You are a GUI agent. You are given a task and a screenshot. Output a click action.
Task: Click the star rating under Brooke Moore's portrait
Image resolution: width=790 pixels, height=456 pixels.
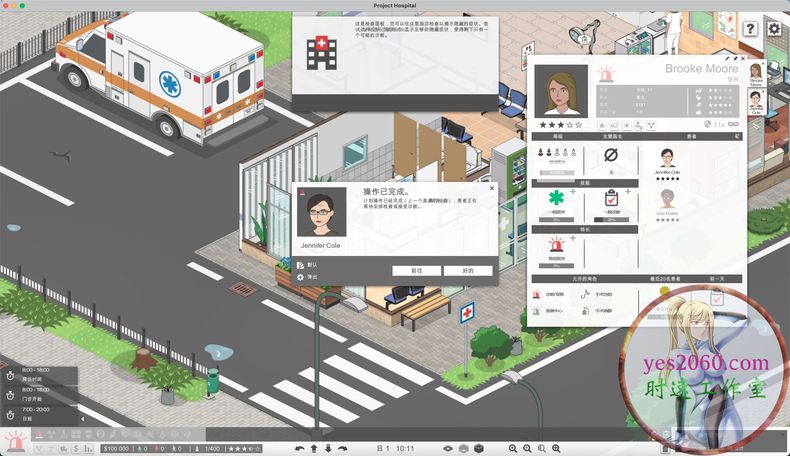560,125
